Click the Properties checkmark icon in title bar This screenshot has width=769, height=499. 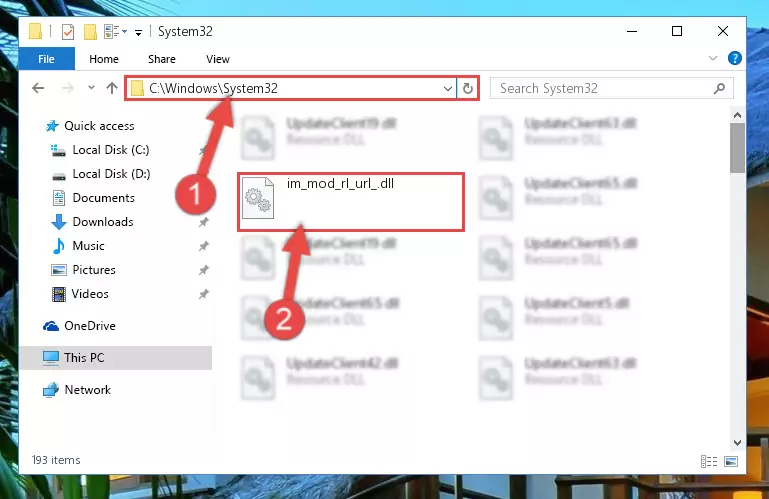[x=68, y=32]
